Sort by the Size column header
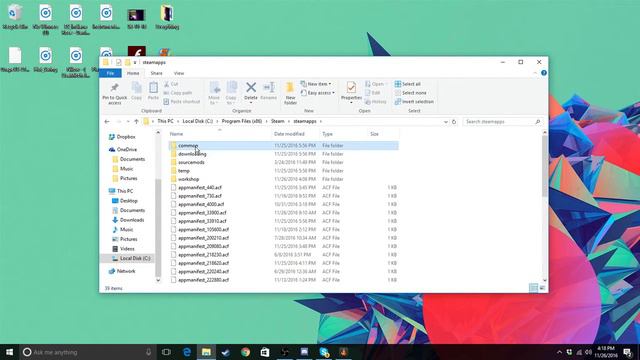 pyautogui.click(x=383, y=134)
